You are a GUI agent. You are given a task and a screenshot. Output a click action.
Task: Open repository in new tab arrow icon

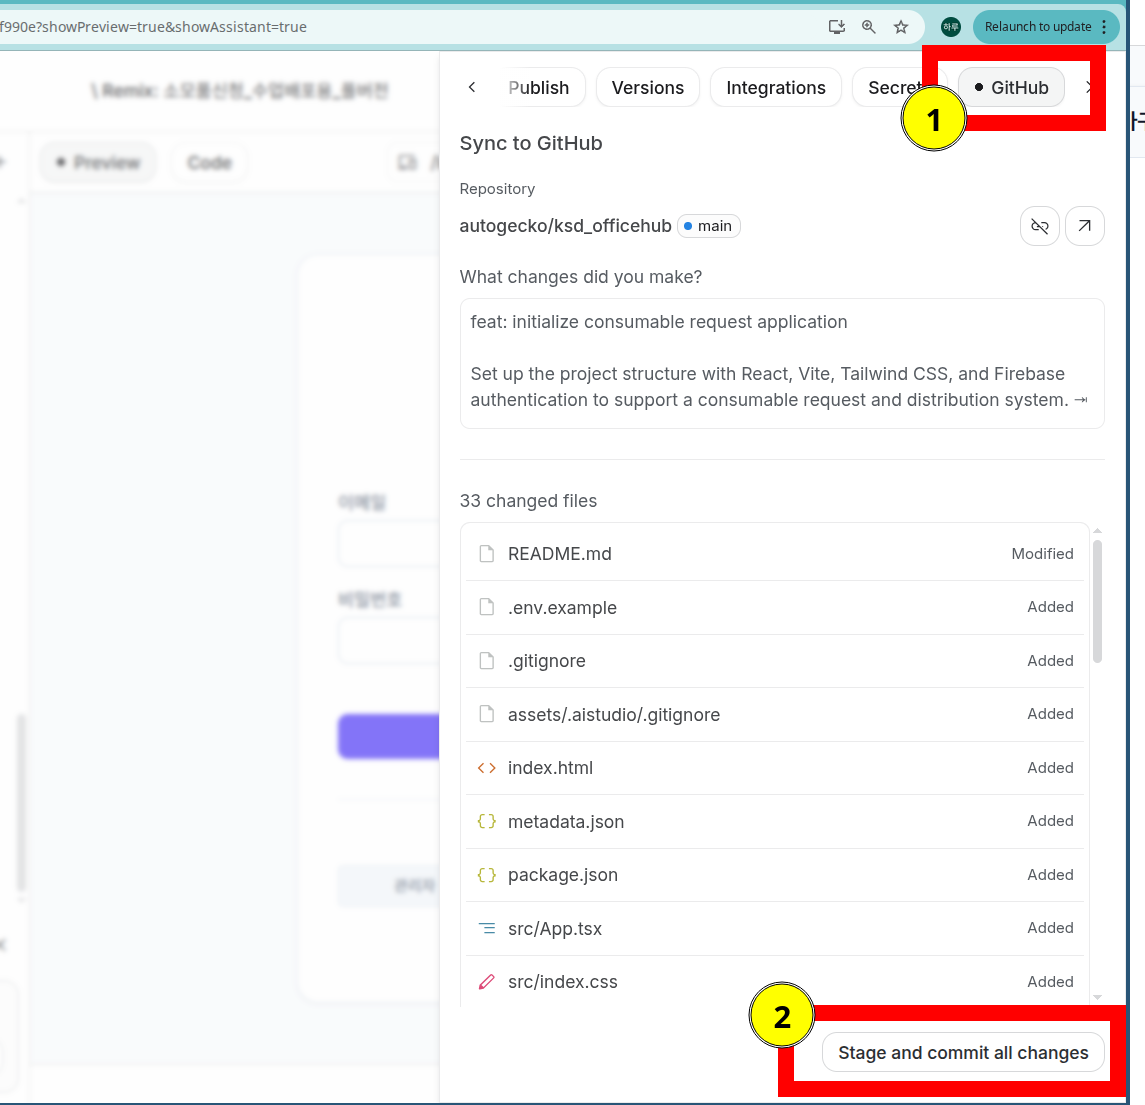[1085, 226]
